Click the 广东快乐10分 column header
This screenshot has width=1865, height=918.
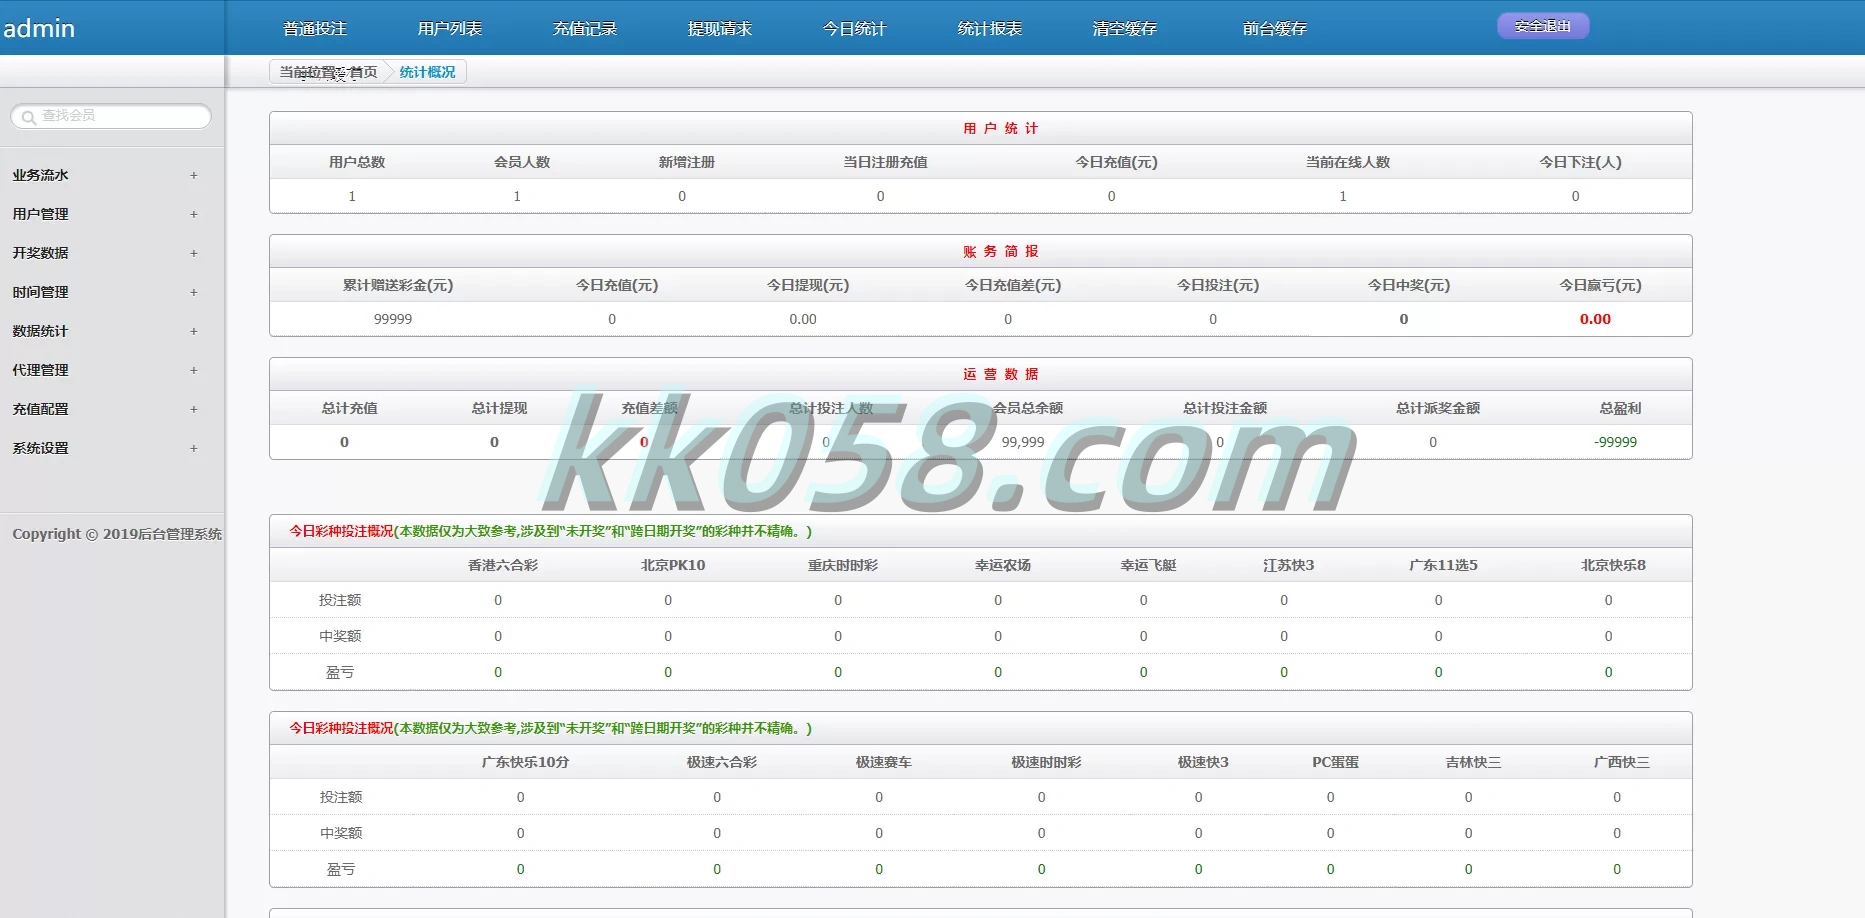pyautogui.click(x=525, y=762)
